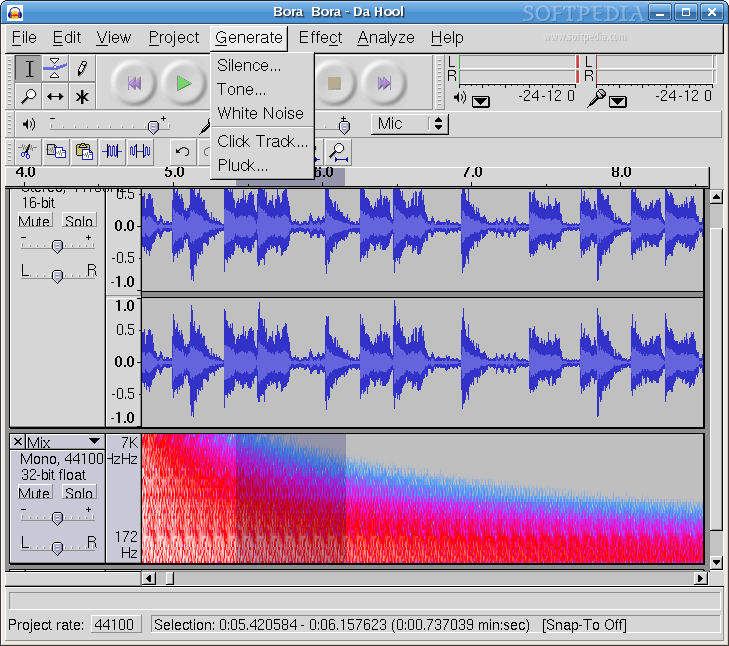Click Mix track pan slider
The height and width of the screenshot is (646, 729).
coord(57,548)
